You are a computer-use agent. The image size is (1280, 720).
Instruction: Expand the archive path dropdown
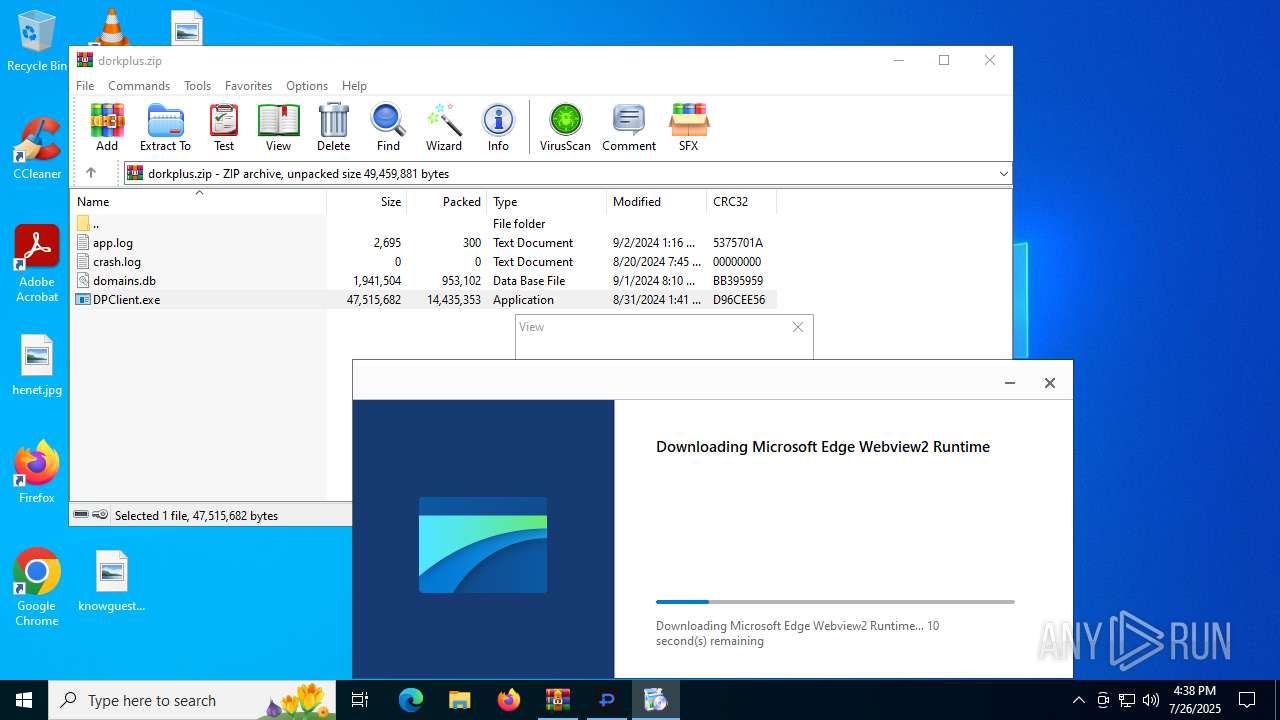coord(1003,173)
